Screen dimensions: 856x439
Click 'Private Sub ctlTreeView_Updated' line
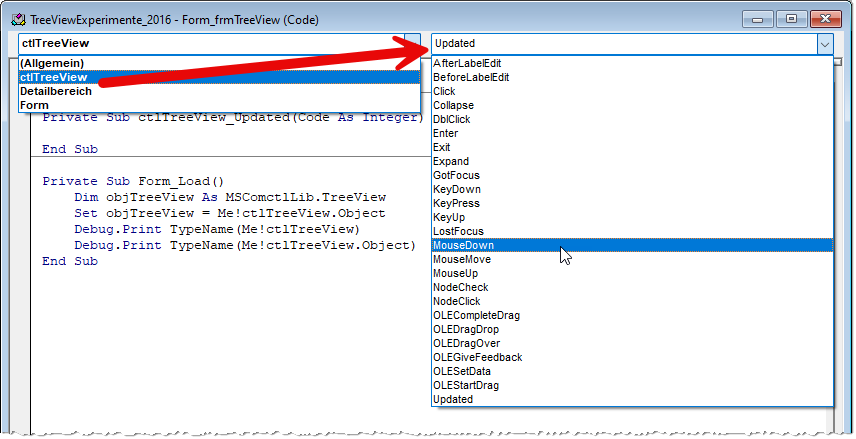(233, 117)
